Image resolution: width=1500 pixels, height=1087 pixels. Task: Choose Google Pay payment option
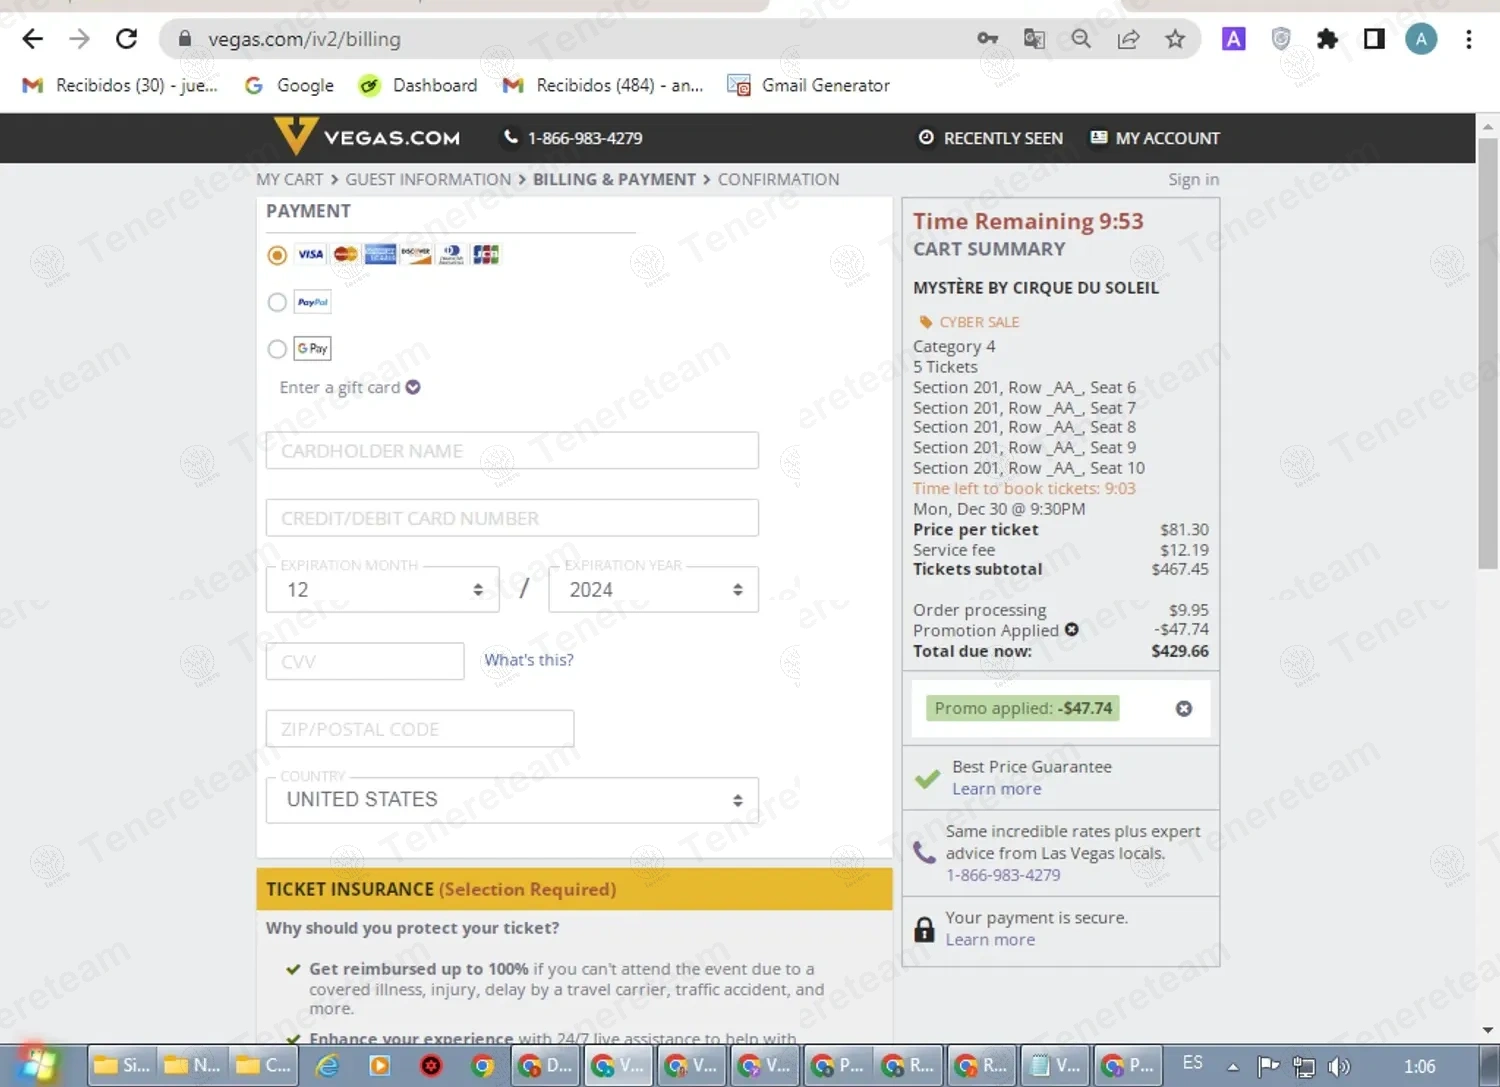pos(277,349)
